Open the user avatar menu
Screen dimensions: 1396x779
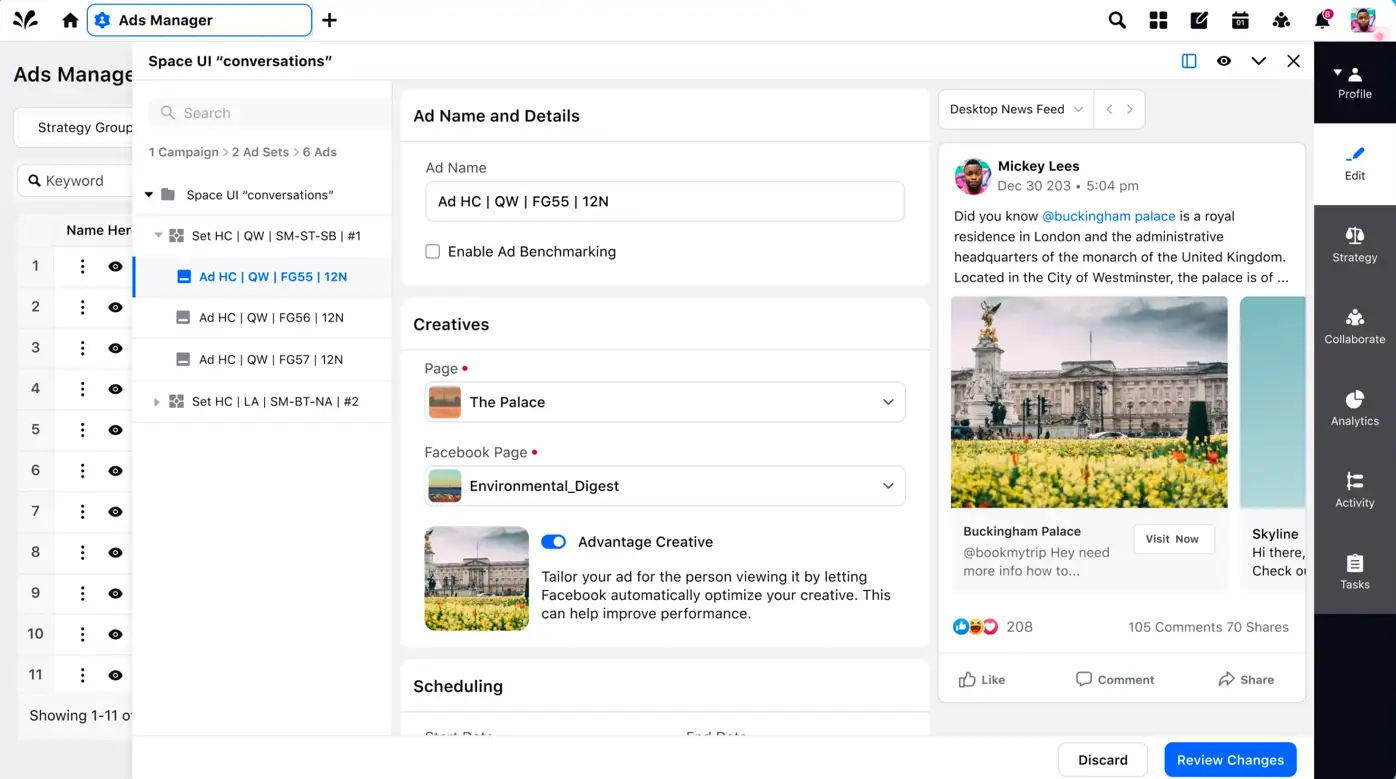(1364, 20)
